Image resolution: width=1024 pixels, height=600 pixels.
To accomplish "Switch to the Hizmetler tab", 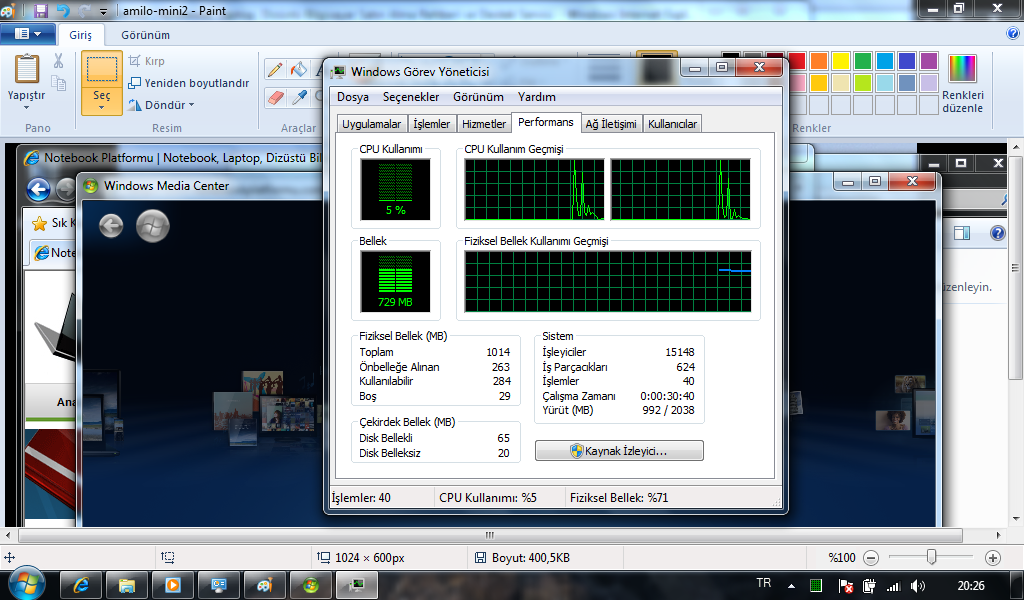I will point(484,124).
